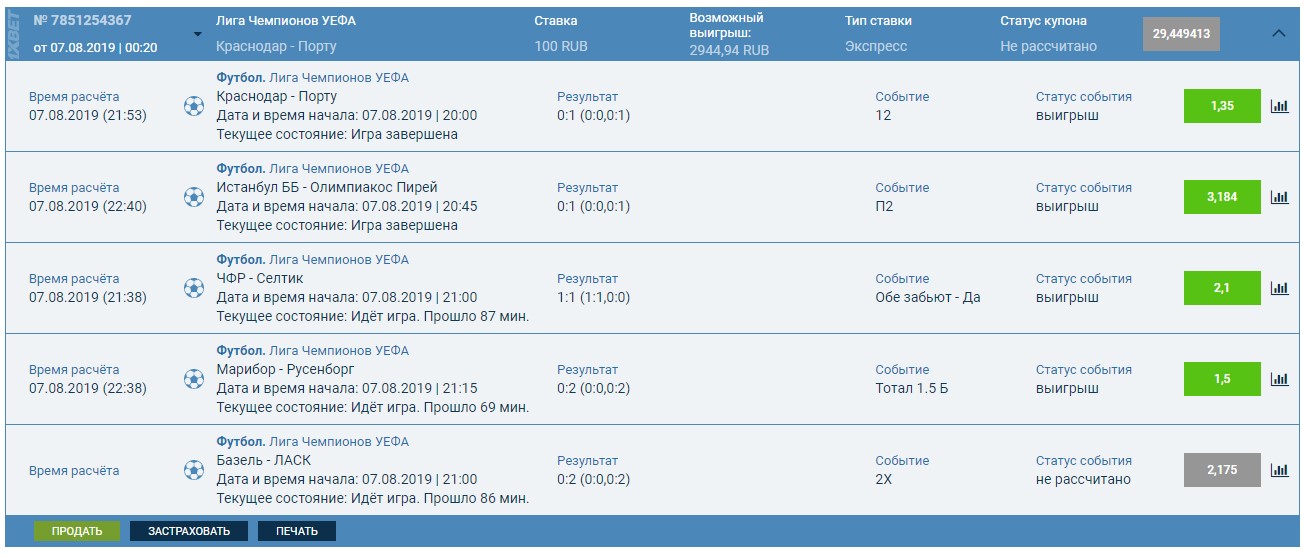Select the green 3,184 odds box
This screenshot has width=1305, height=557.
pos(1222,197)
